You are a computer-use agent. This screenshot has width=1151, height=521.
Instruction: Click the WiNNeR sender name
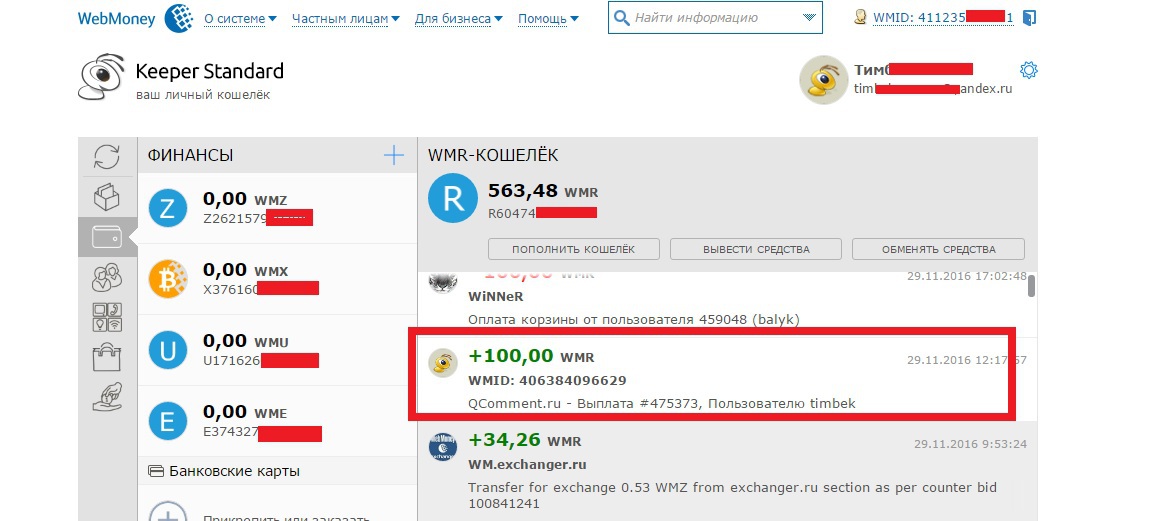(495, 297)
